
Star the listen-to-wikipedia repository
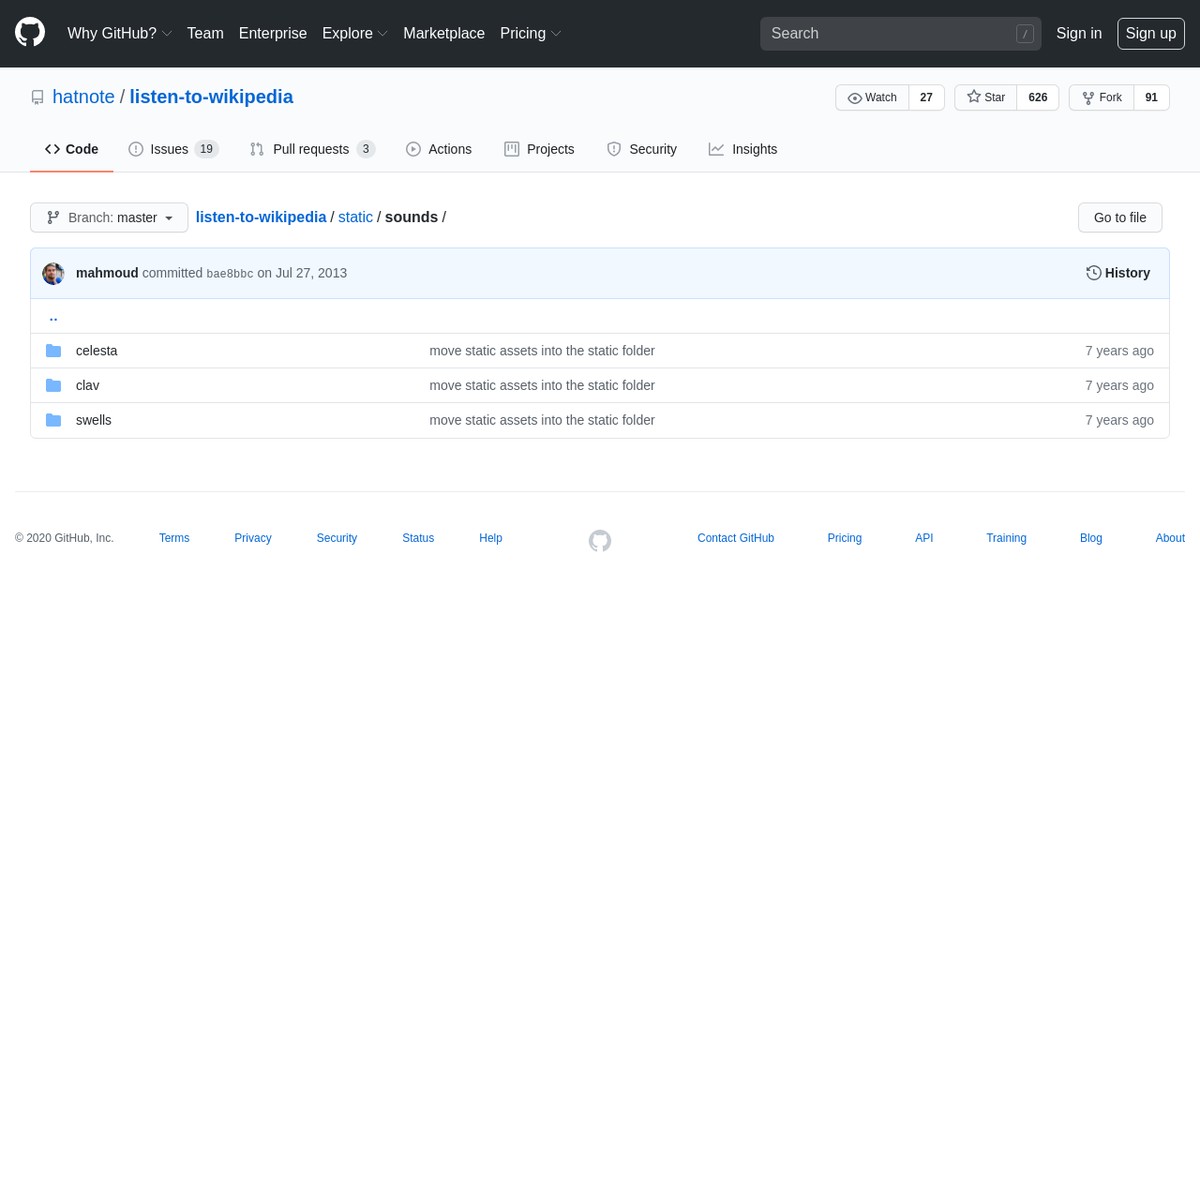click(986, 97)
